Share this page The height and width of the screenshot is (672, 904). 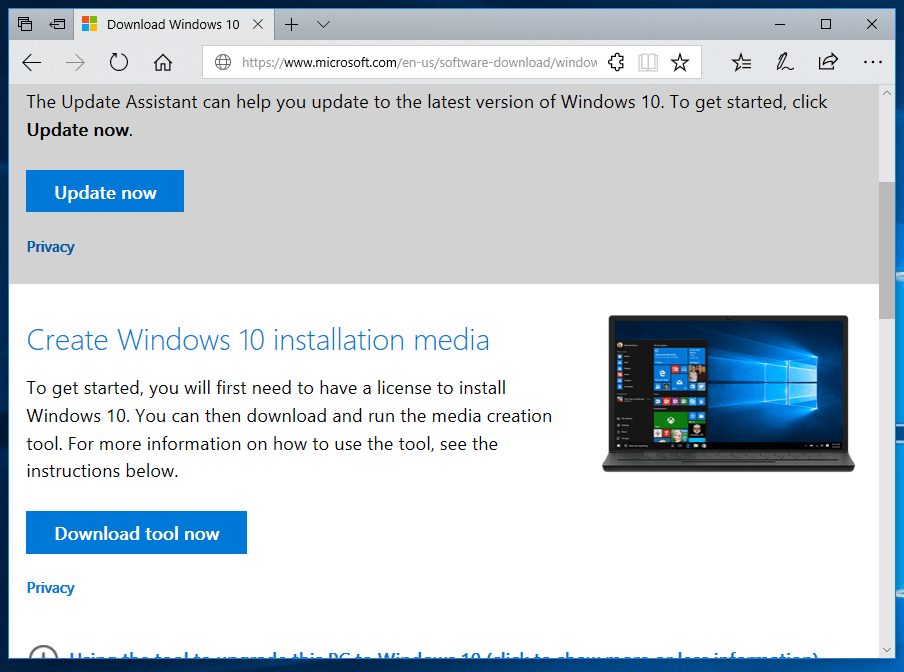click(828, 62)
